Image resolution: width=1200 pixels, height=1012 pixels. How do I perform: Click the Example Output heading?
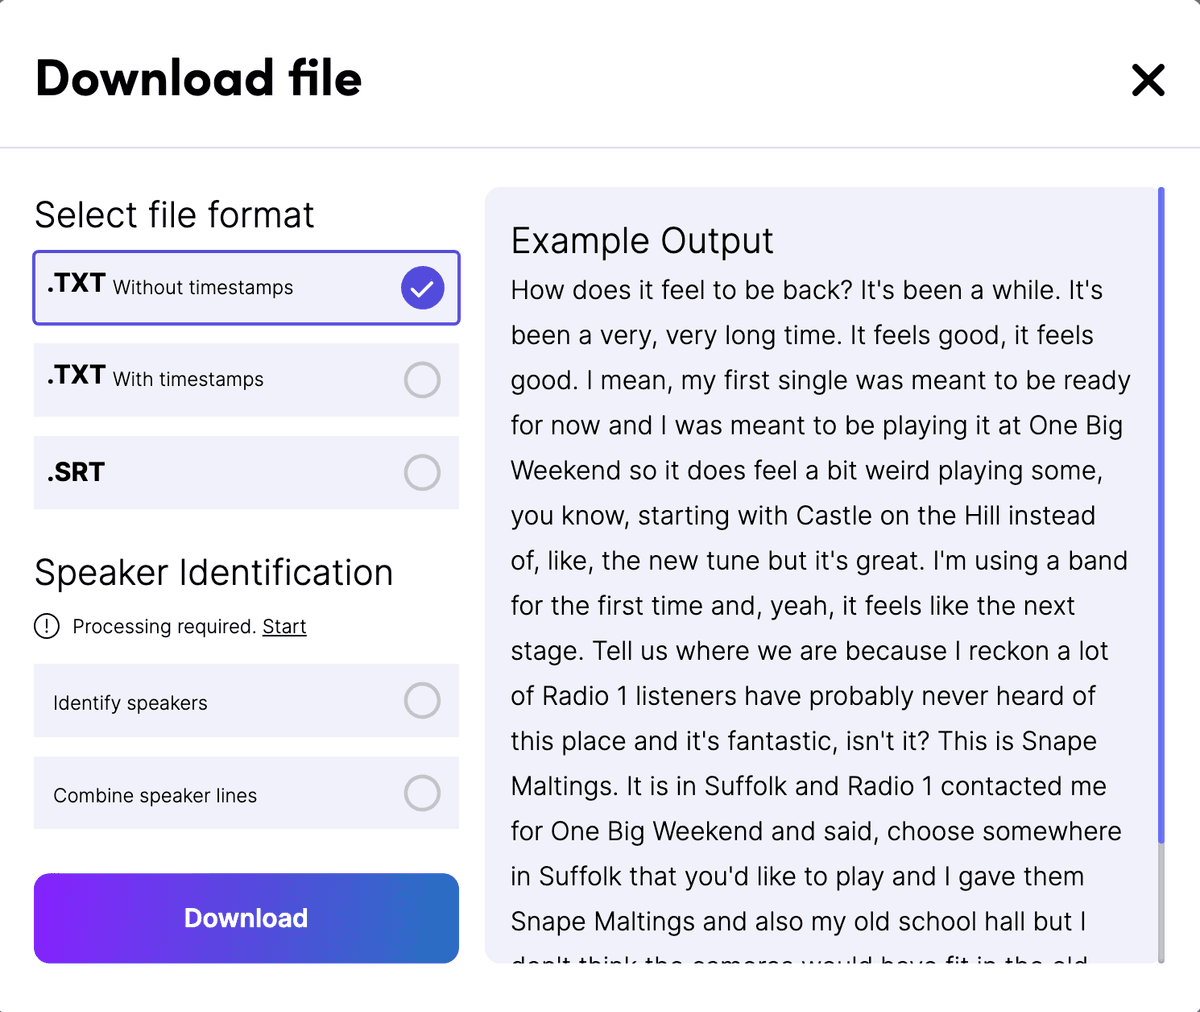pos(642,240)
